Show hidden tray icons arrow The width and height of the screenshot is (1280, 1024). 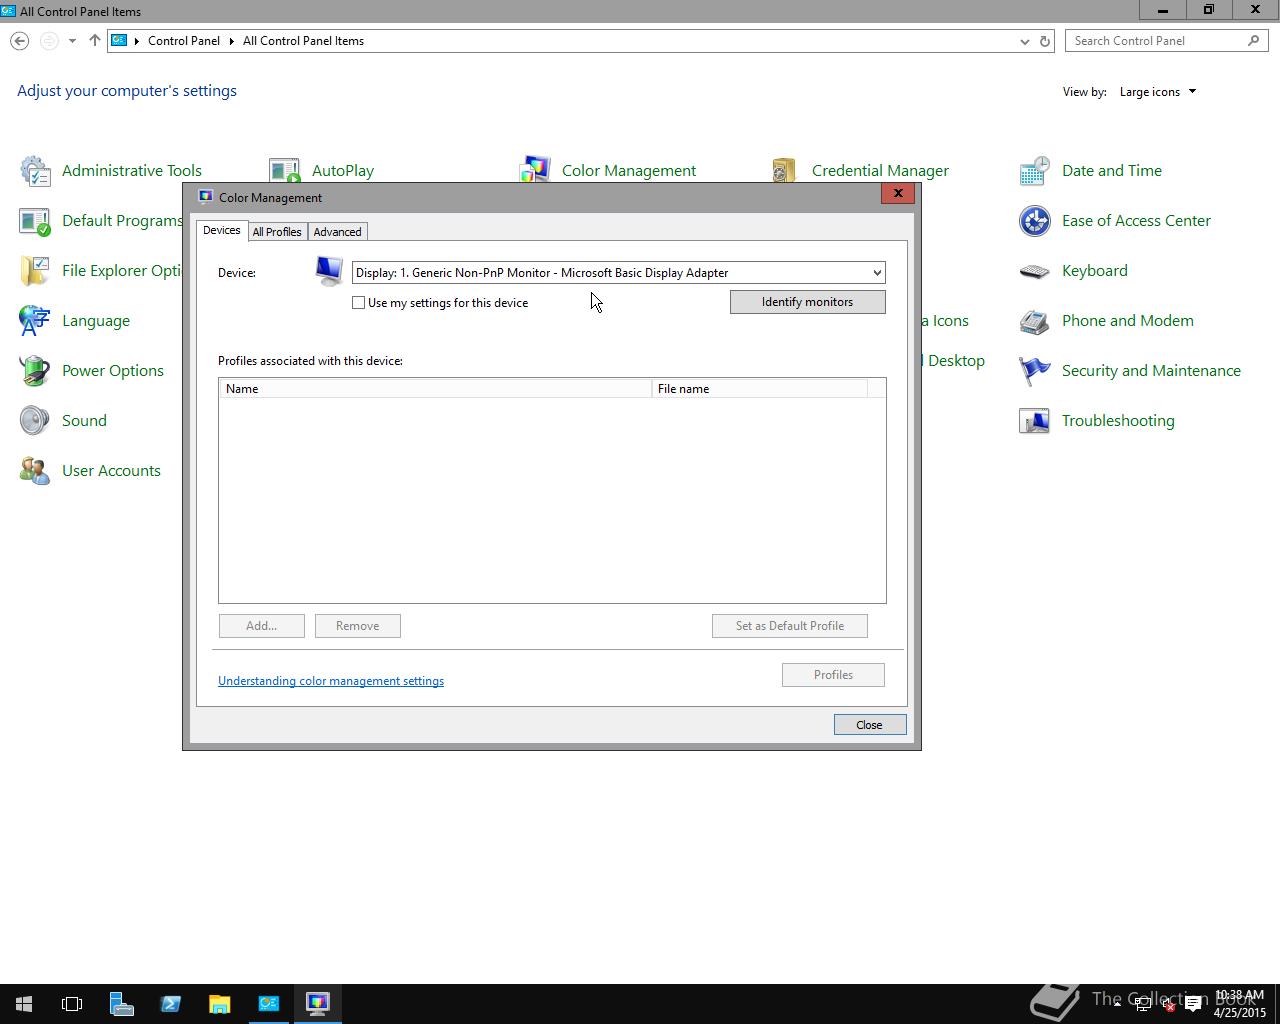pos(1118,1005)
